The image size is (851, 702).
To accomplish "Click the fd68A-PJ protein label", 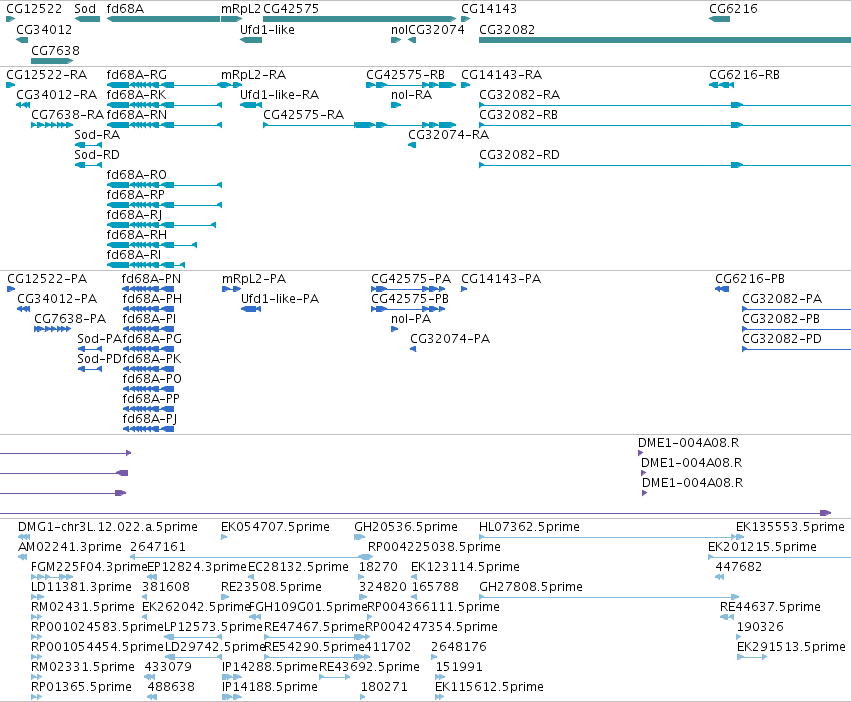I will pyautogui.click(x=150, y=419).
